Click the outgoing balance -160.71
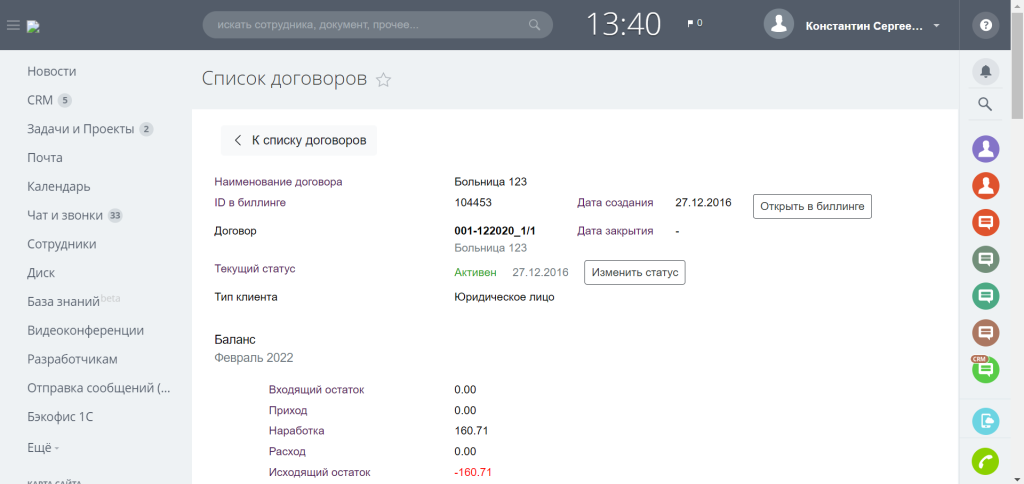 pyautogui.click(x=472, y=472)
